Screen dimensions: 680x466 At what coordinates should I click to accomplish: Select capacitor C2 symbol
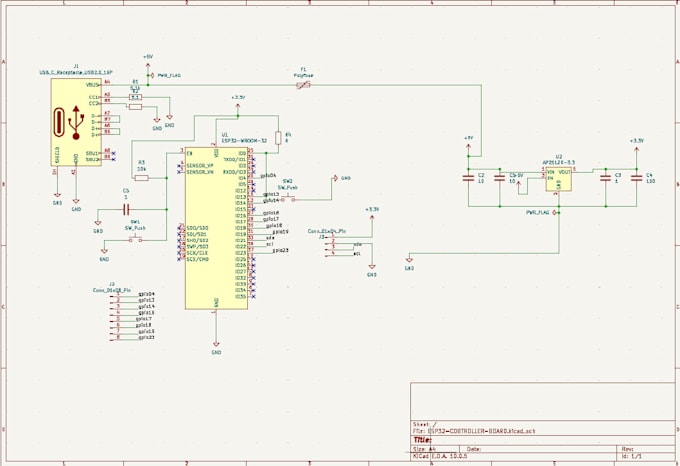(468, 178)
